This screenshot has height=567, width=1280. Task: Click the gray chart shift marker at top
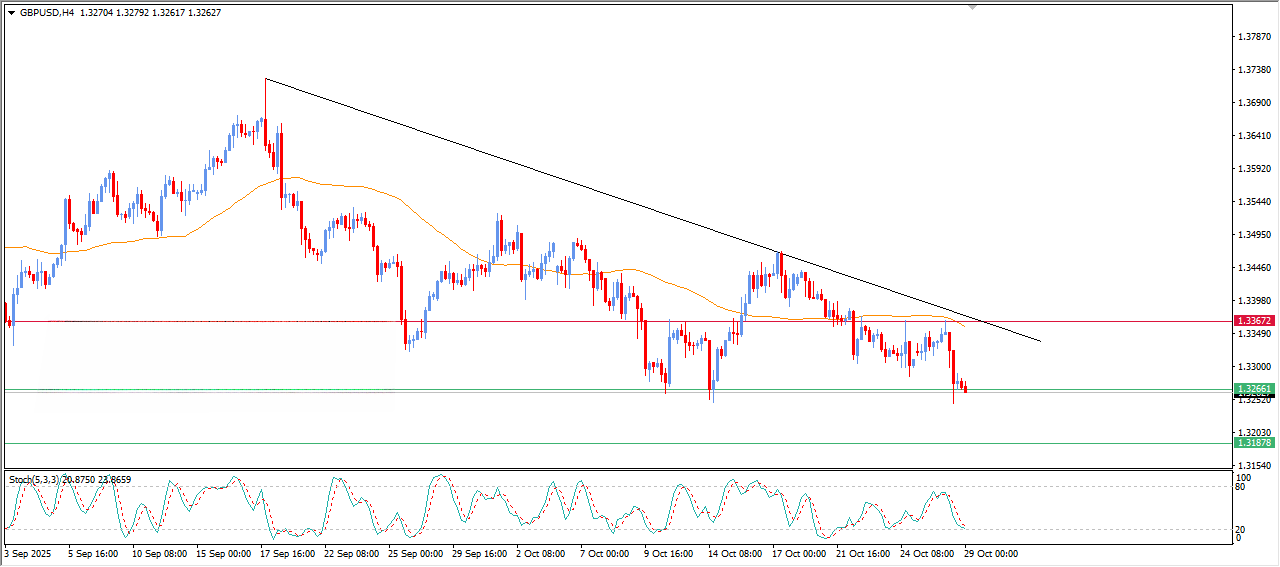(x=971, y=7)
